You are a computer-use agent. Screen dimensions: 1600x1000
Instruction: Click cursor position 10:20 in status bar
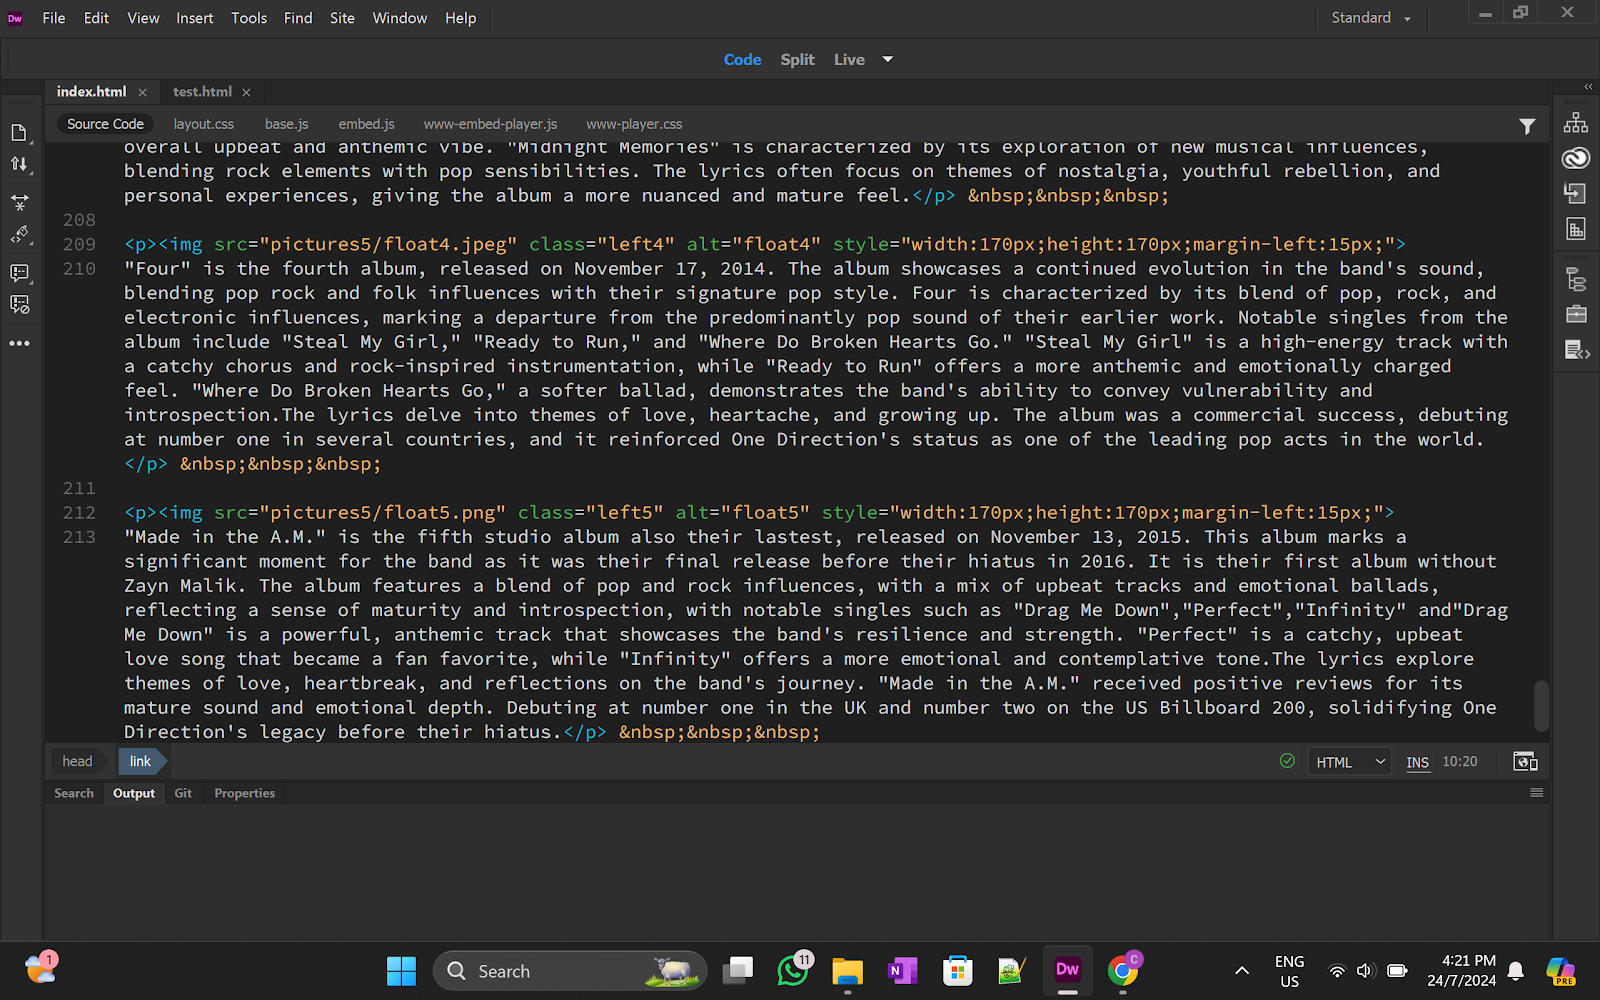[x=1460, y=762]
